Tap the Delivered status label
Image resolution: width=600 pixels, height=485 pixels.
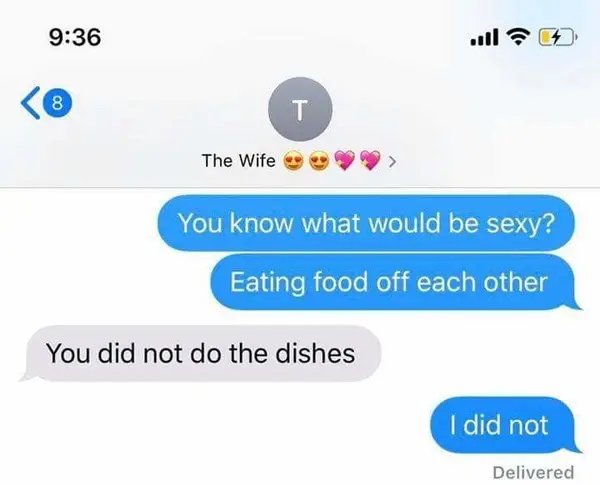coord(533,472)
